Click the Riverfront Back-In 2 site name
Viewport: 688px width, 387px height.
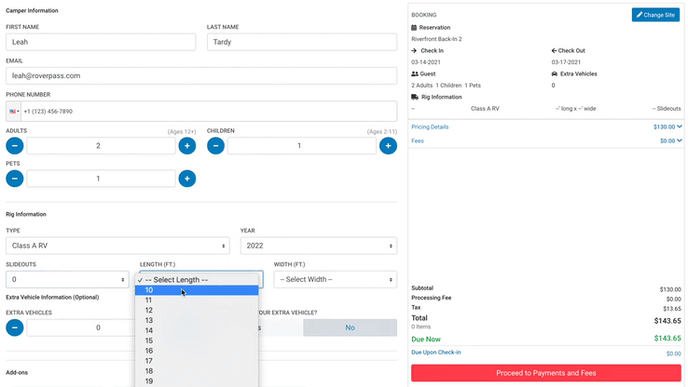(x=437, y=39)
